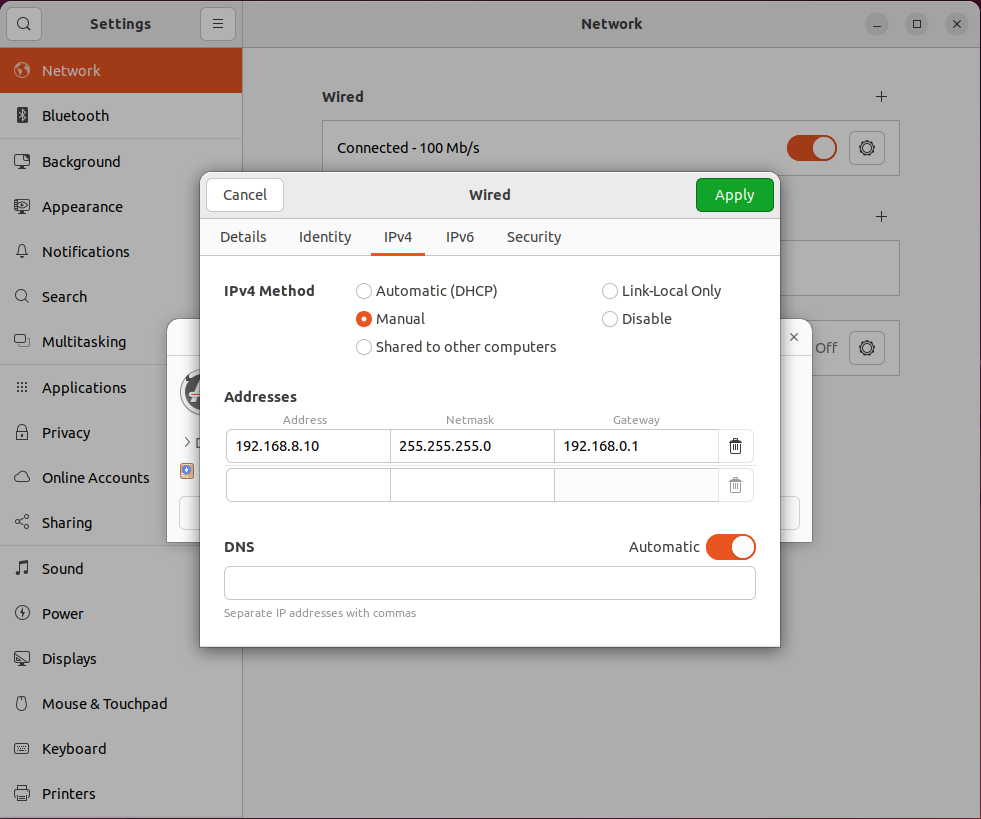Cancel the Wired dialog
Image resolution: width=981 pixels, height=819 pixels.
[x=245, y=195]
